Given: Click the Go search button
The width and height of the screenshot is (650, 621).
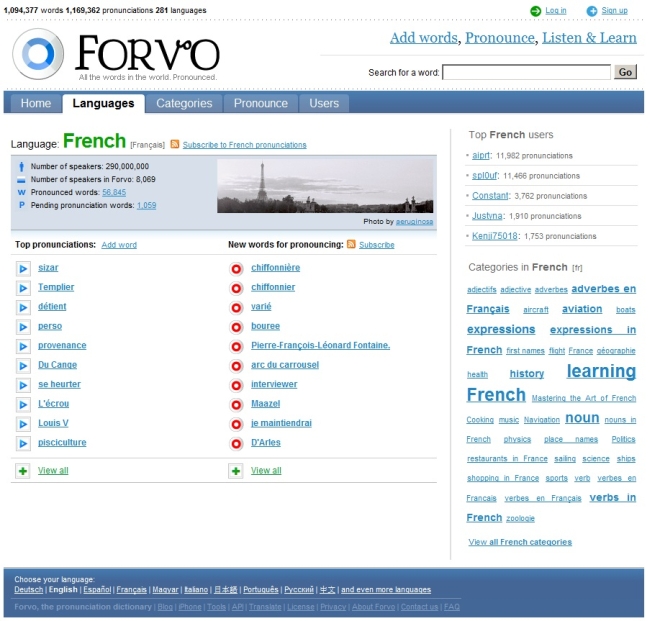Looking at the screenshot, I should point(625,72).
